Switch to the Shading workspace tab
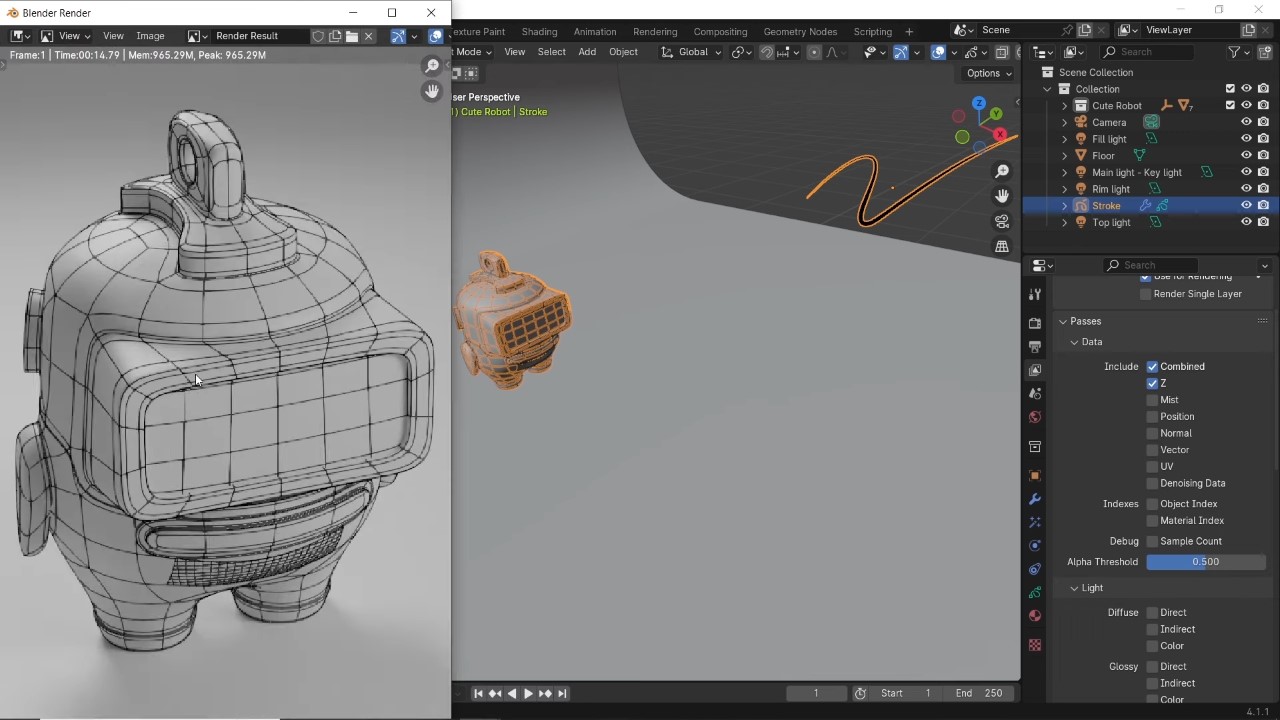 tap(539, 31)
